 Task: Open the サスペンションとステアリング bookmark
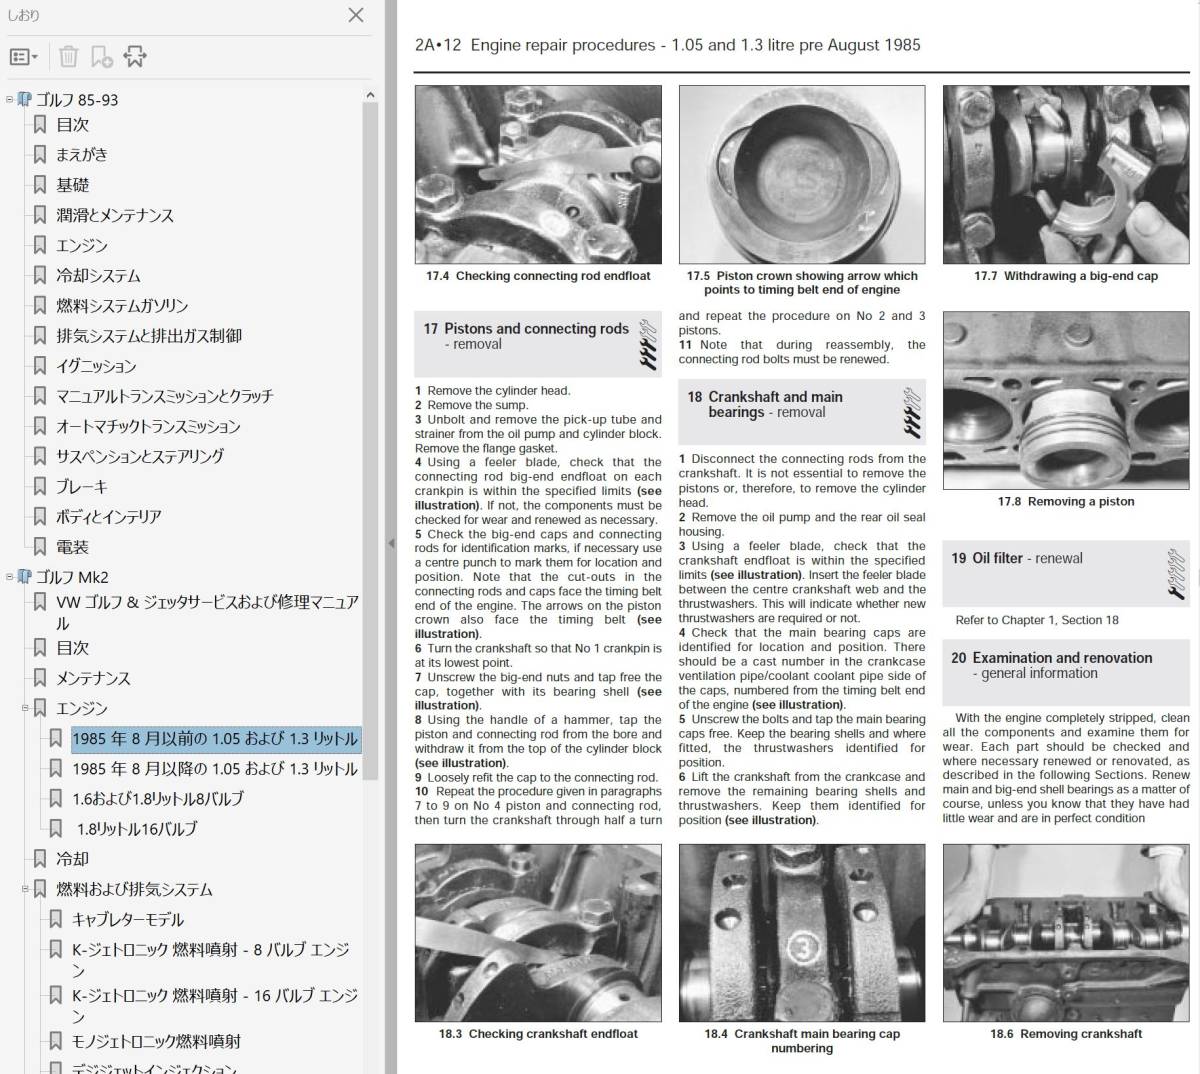pyautogui.click(x=140, y=456)
